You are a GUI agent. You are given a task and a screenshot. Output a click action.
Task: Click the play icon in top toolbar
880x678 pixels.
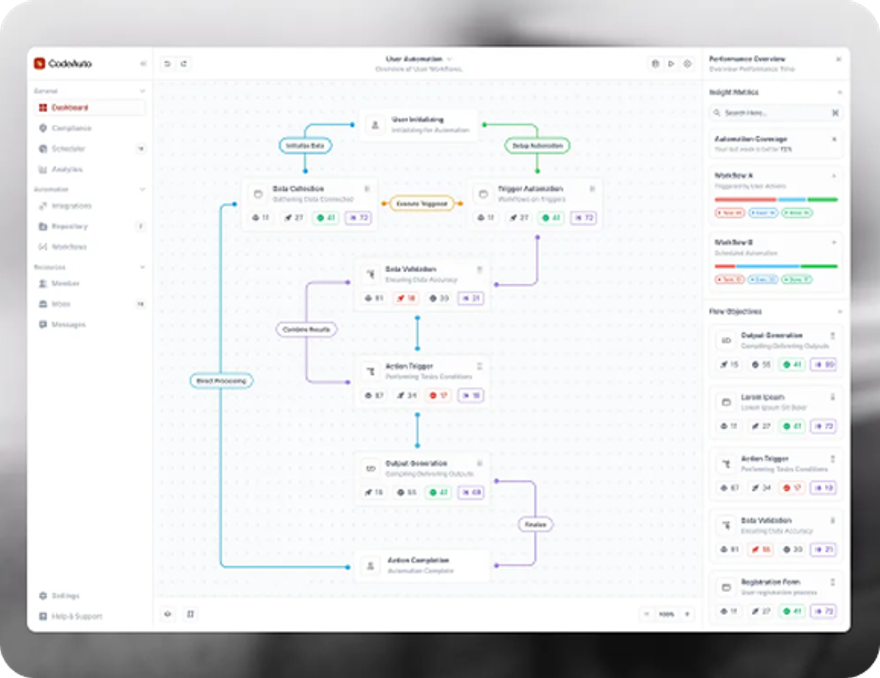click(x=671, y=63)
